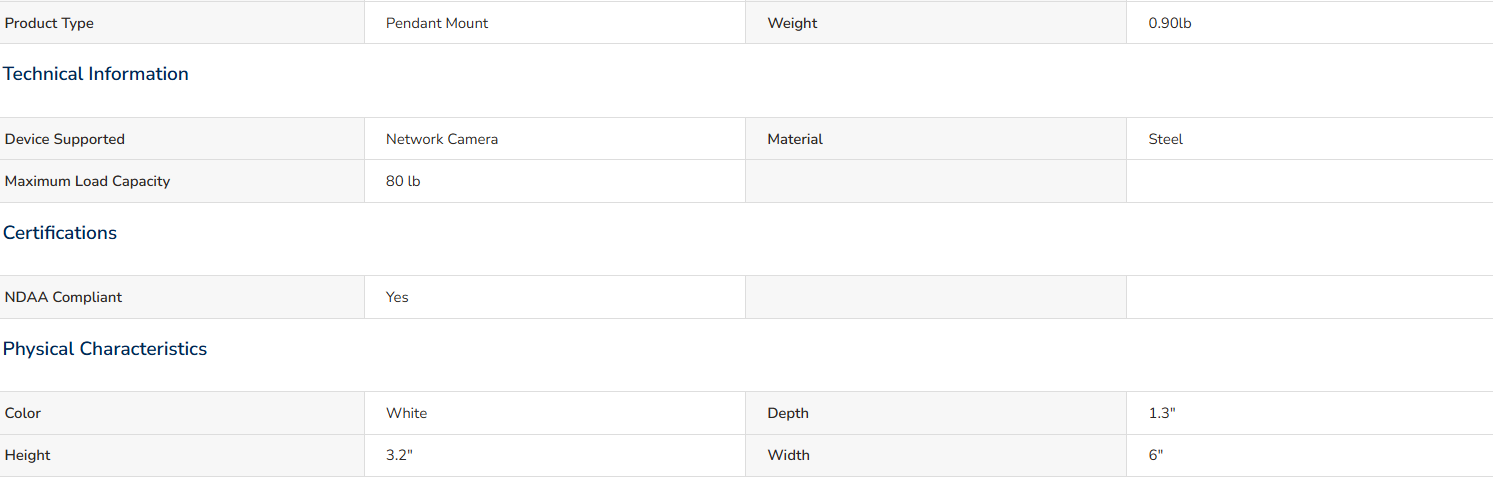Viewport: 1493px width, 485px height.
Task: Select the White color value
Action: pos(406,413)
